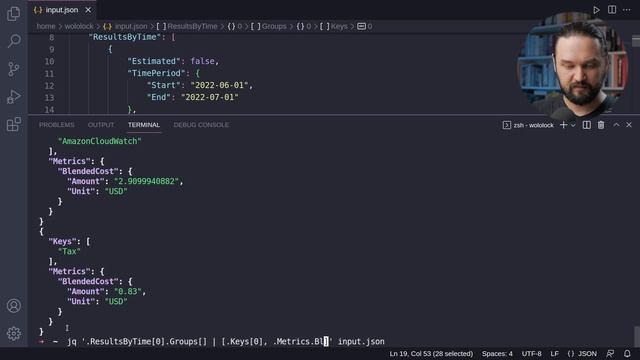The width and height of the screenshot is (640, 360).
Task: Click "AmazonCloudWatch" in terminal output
Action: (100, 141)
